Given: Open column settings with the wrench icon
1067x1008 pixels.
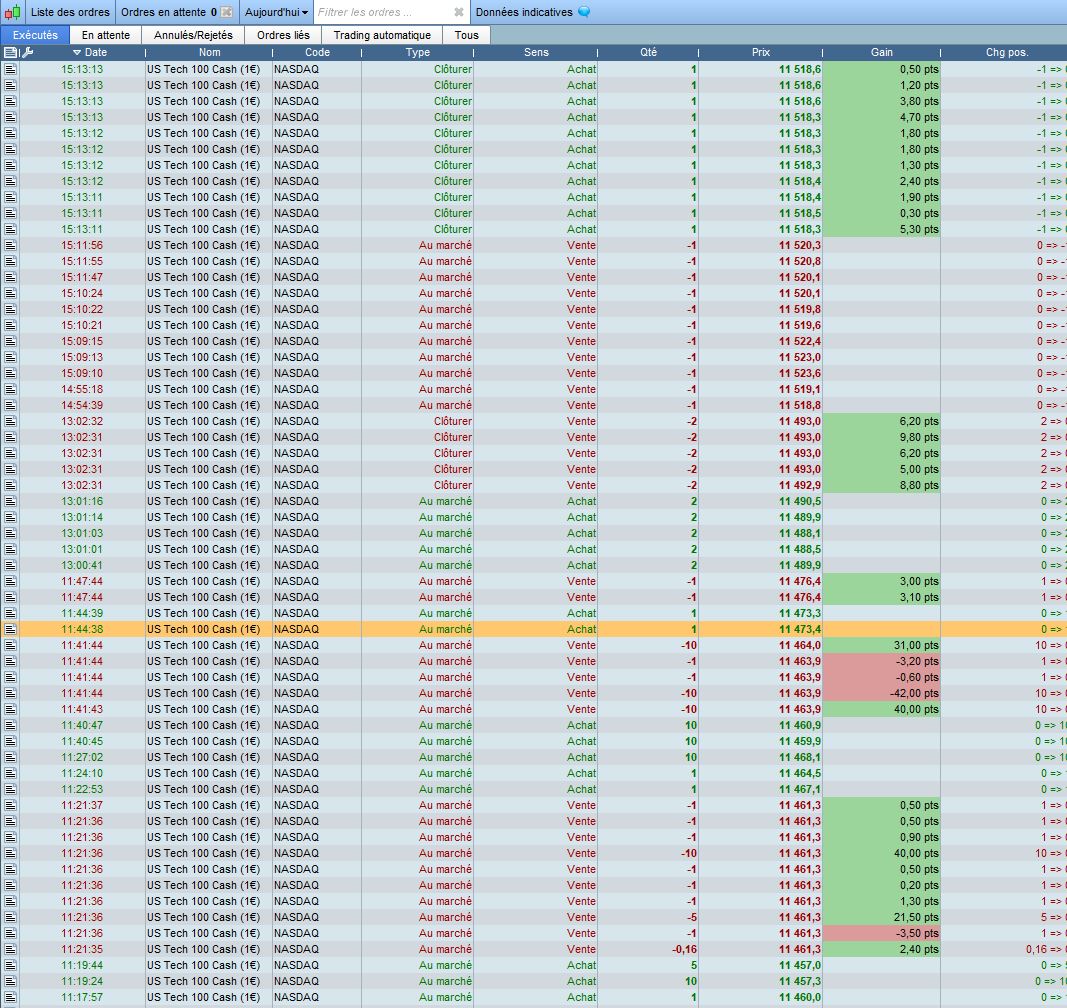Looking at the screenshot, I should (x=28, y=52).
